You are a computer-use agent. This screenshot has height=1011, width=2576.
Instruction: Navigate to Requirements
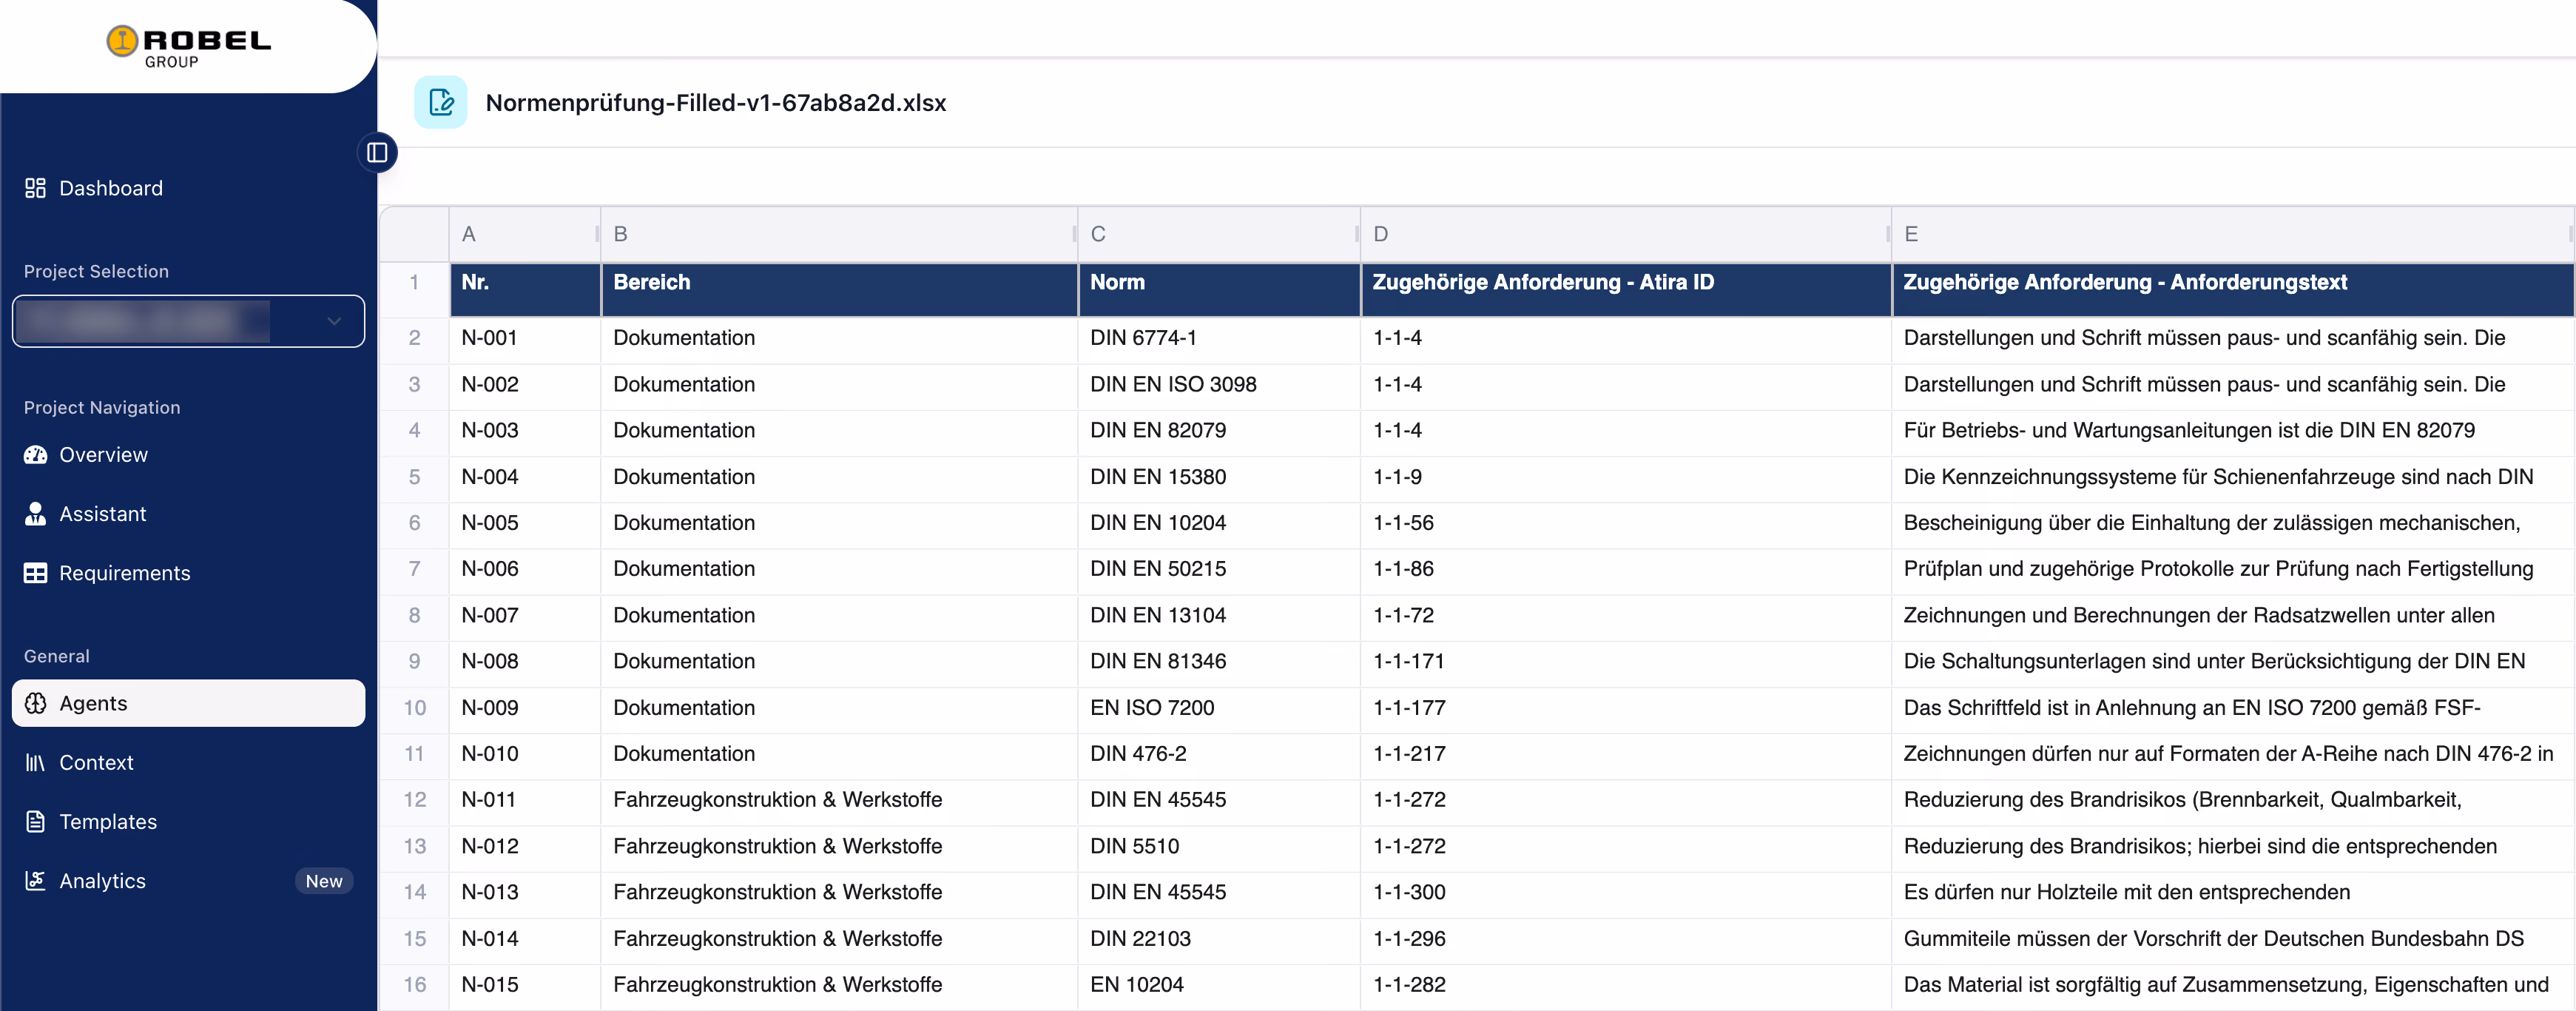(x=188, y=573)
